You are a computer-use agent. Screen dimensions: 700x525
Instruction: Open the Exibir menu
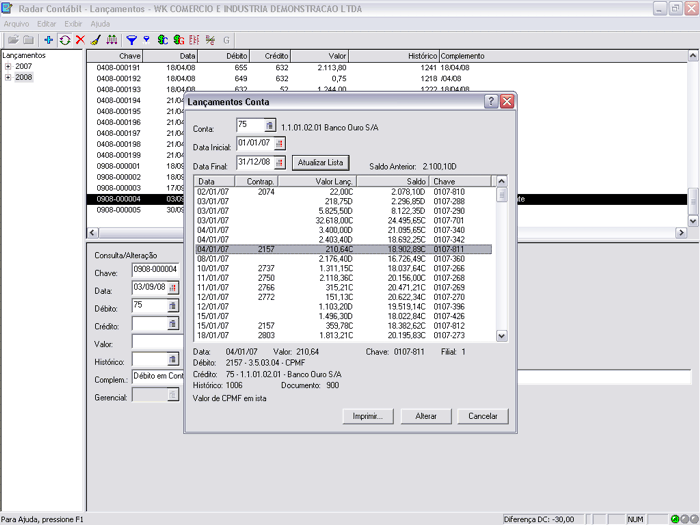pyautogui.click(x=73, y=22)
